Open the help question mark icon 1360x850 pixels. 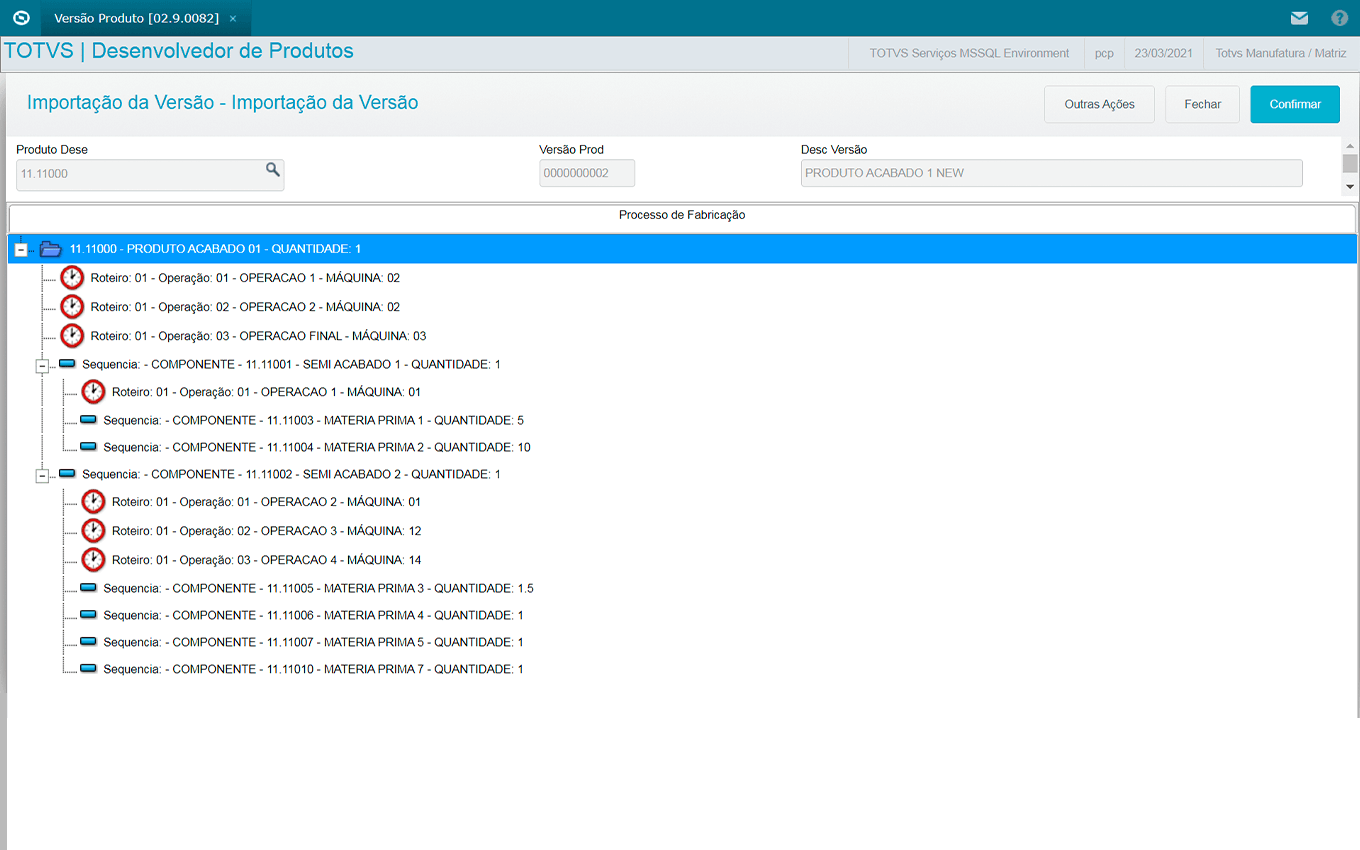pyautogui.click(x=1340, y=18)
